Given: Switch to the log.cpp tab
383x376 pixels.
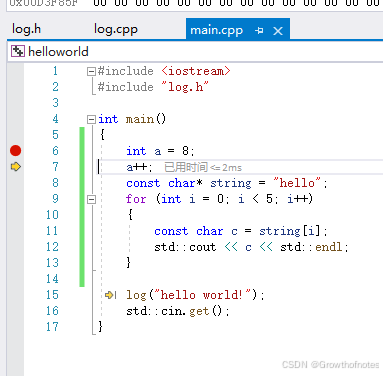Looking at the screenshot, I should [116, 29].
